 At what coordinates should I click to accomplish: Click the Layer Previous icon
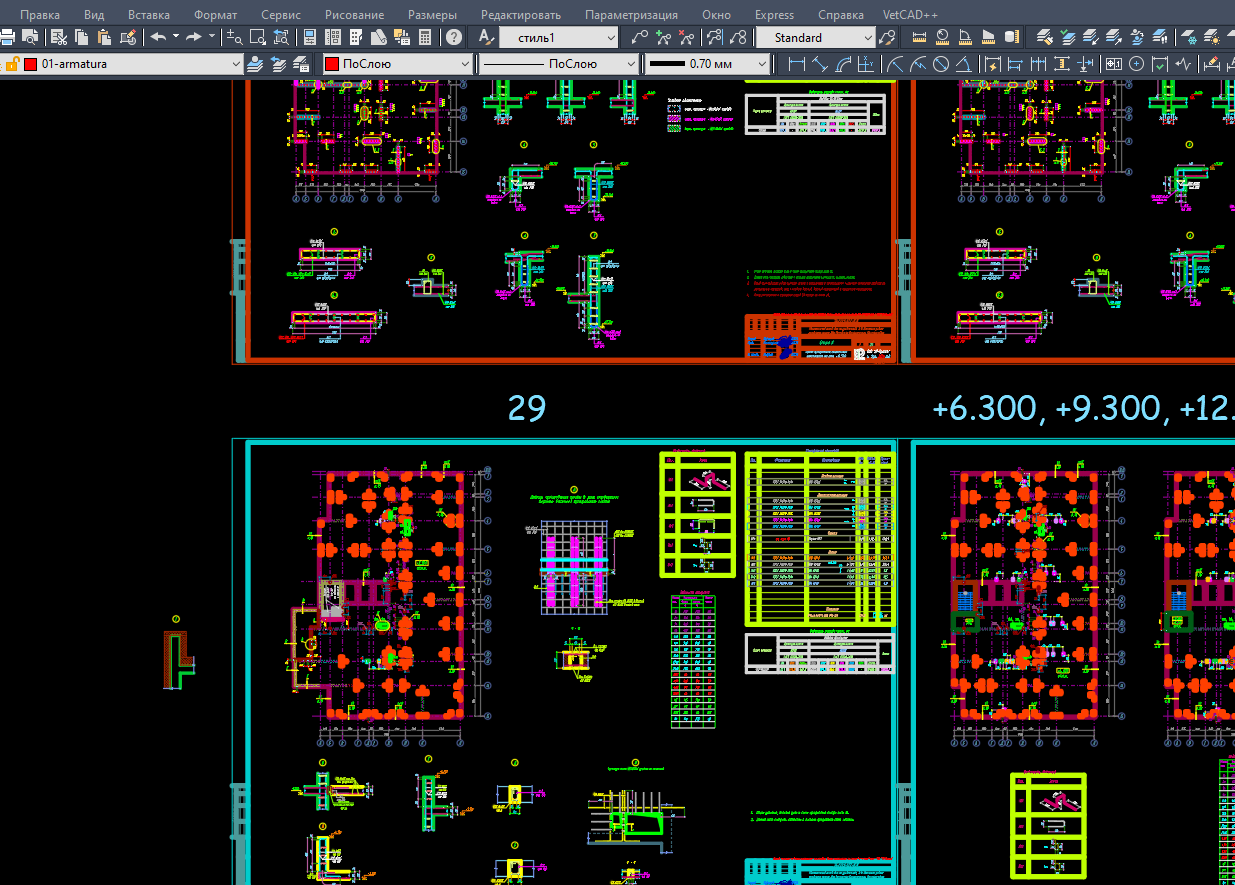click(x=277, y=64)
